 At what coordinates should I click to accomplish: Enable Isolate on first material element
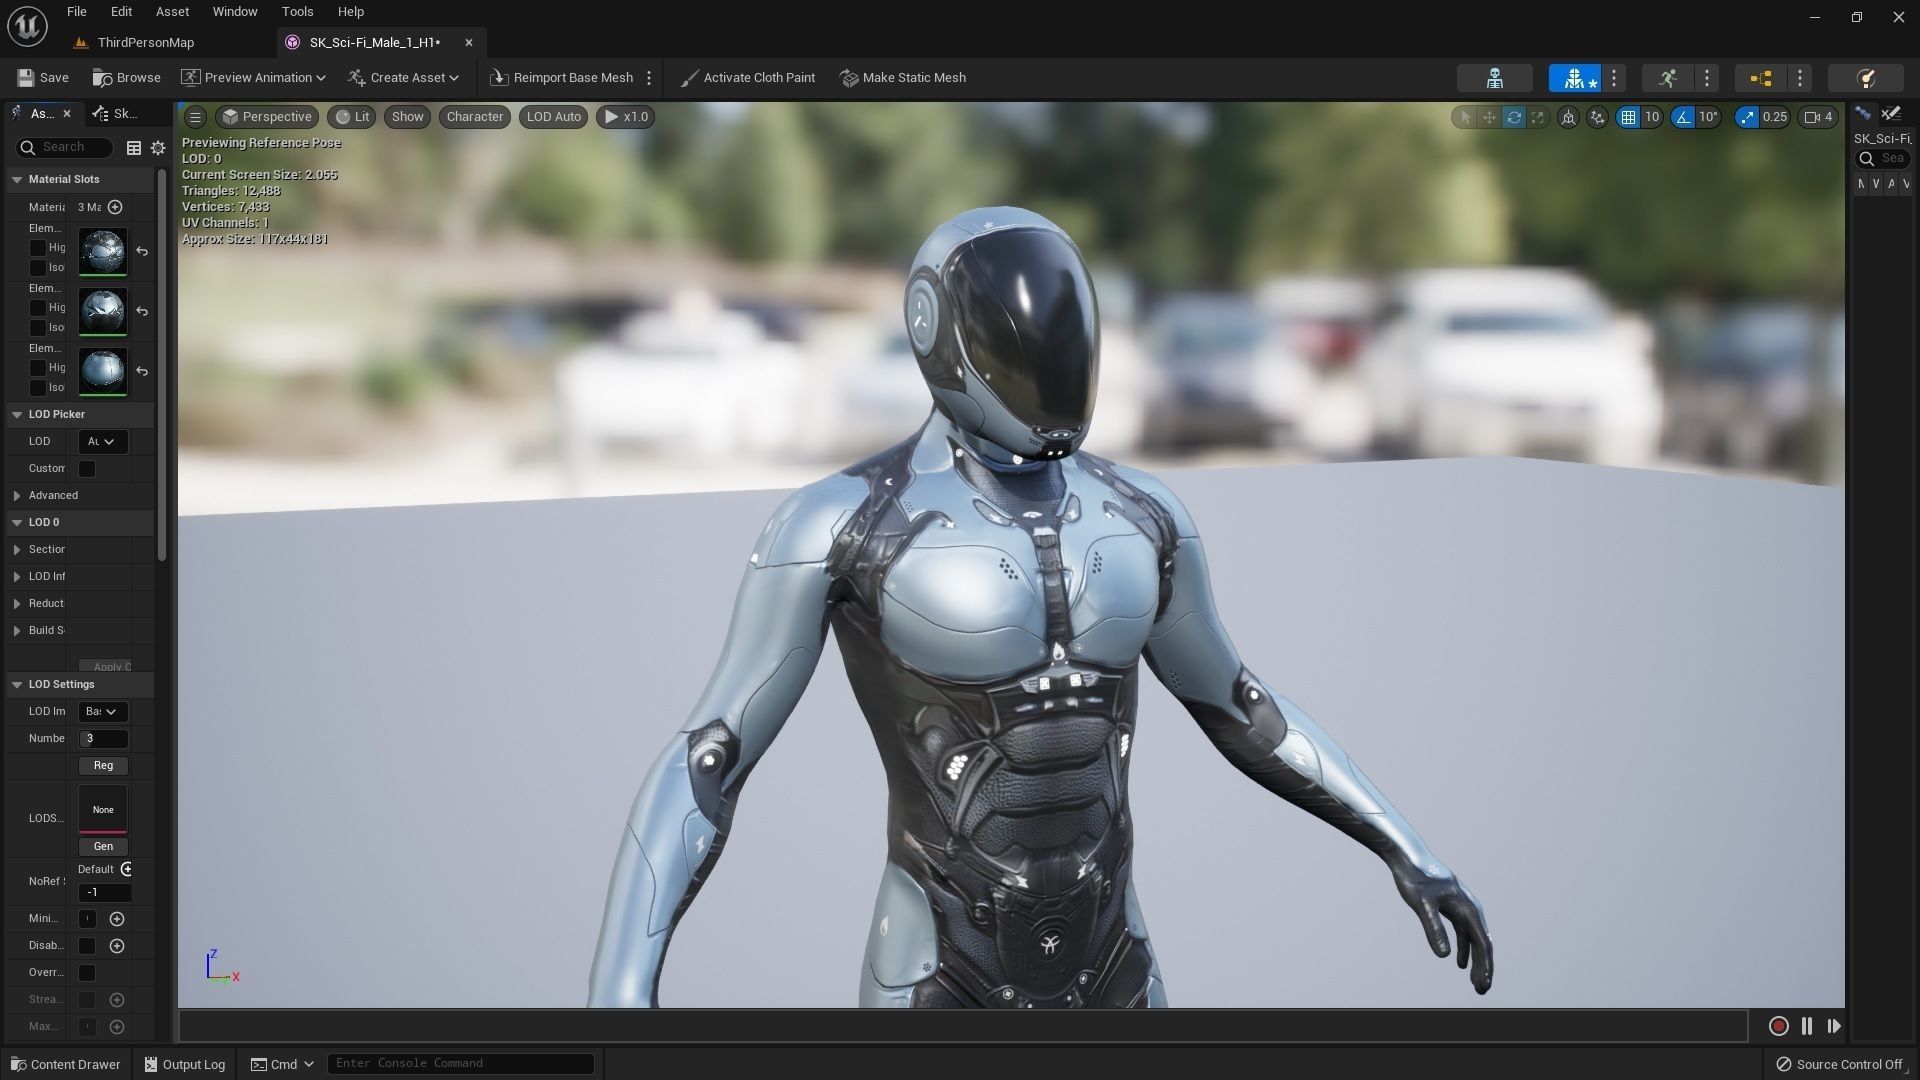(x=38, y=268)
